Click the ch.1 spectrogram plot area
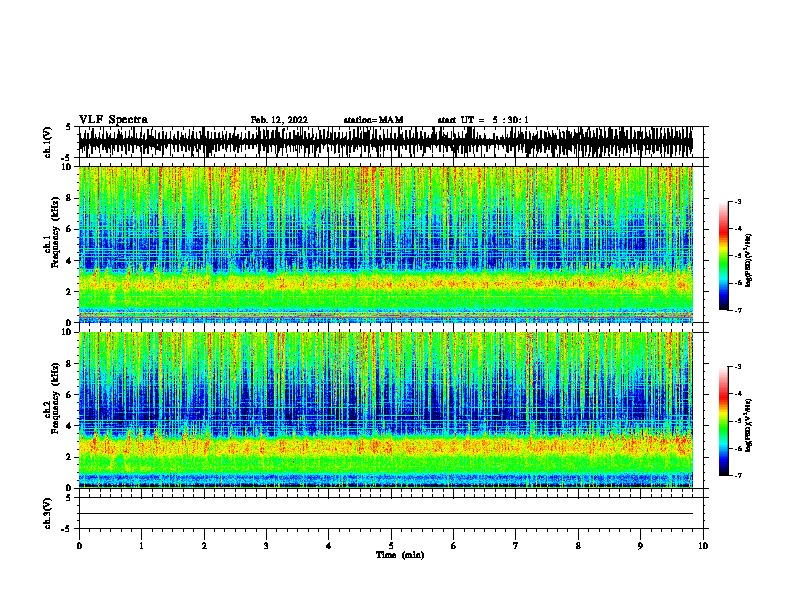792x612 pixels. point(386,244)
